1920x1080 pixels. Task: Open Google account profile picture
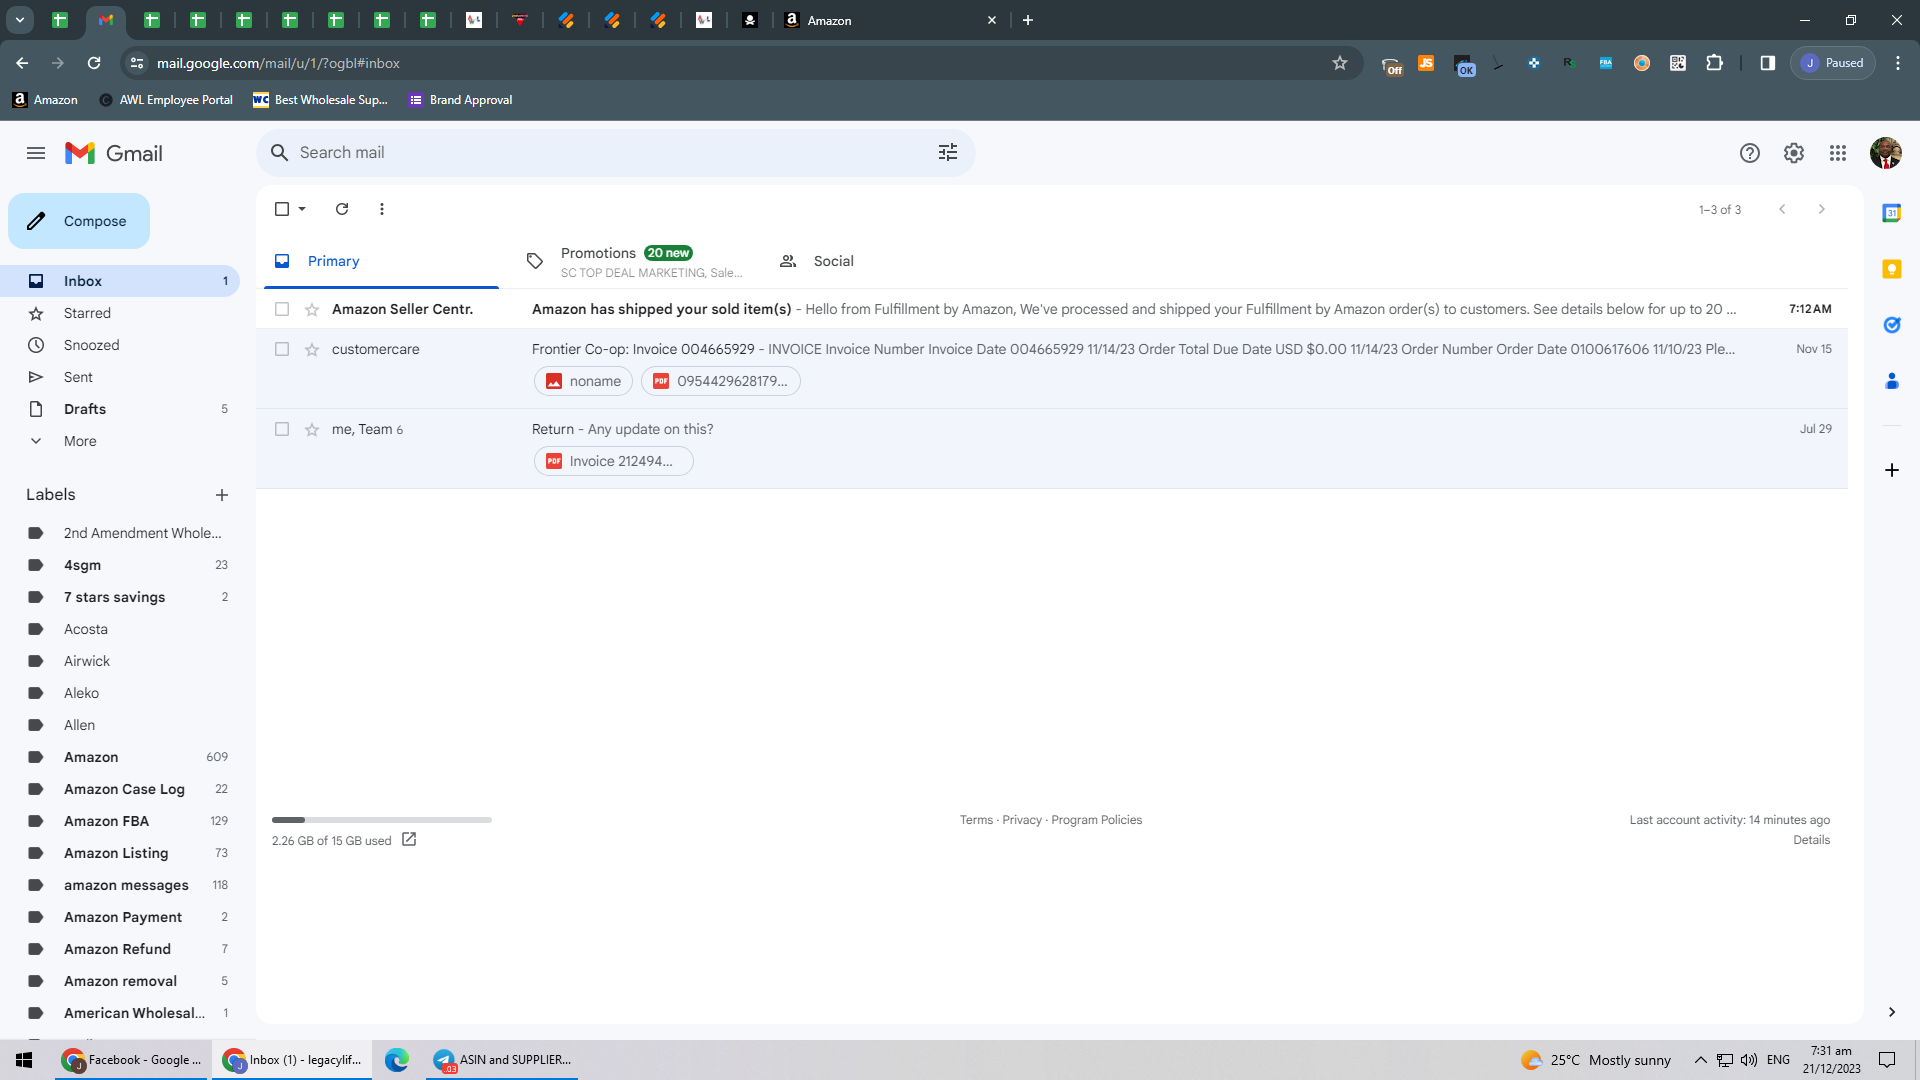(x=1885, y=153)
